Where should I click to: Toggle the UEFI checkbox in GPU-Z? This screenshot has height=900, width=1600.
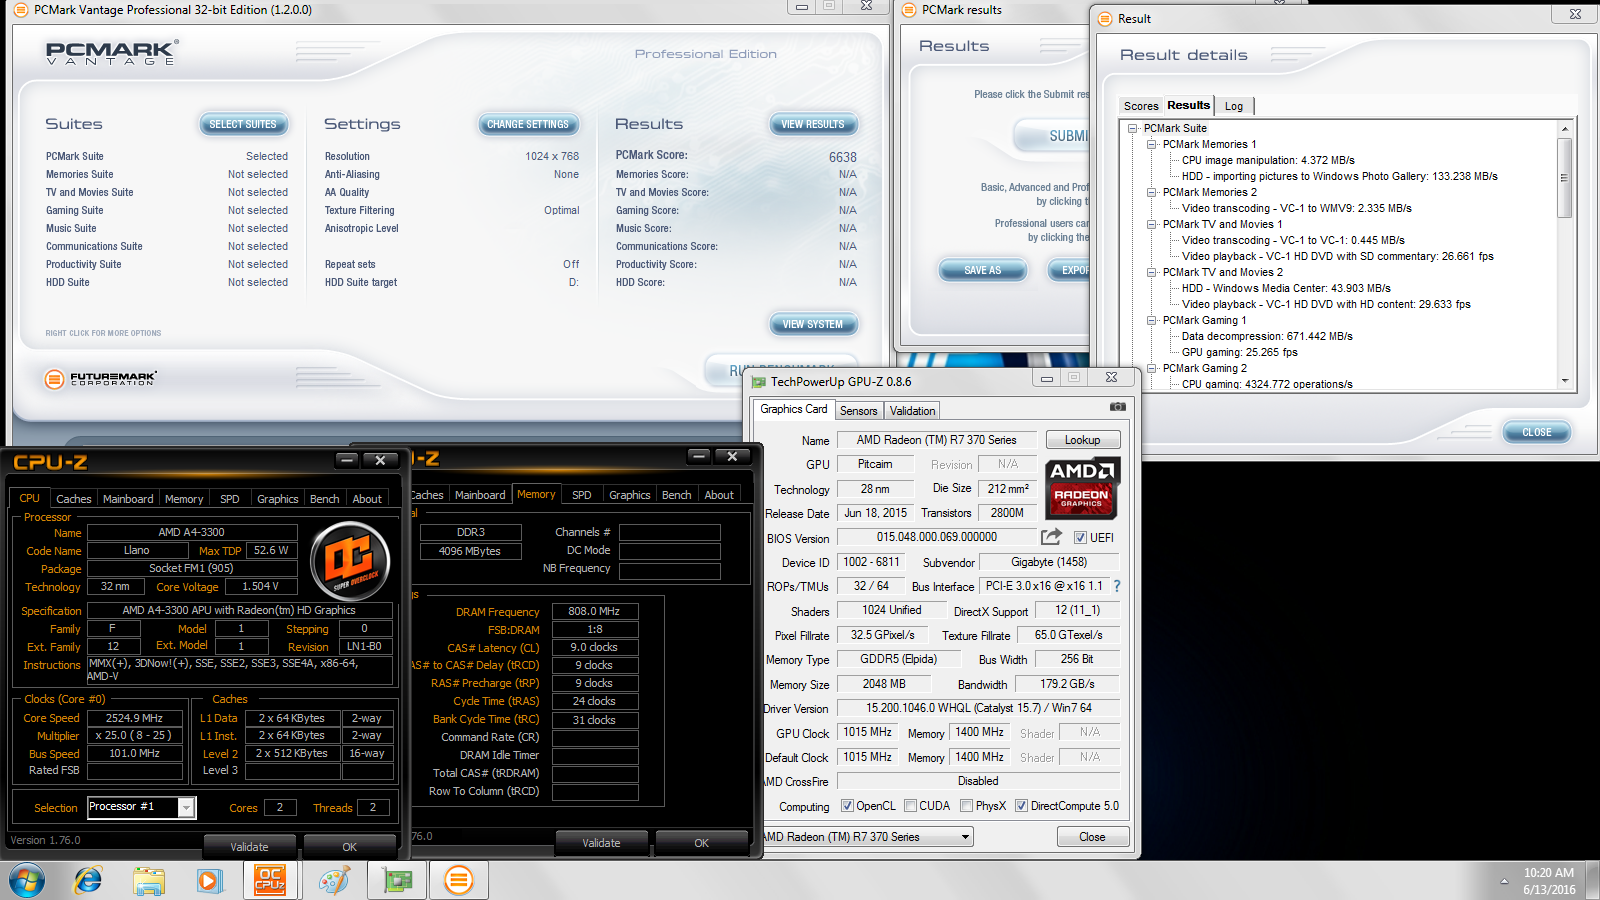pos(1080,538)
